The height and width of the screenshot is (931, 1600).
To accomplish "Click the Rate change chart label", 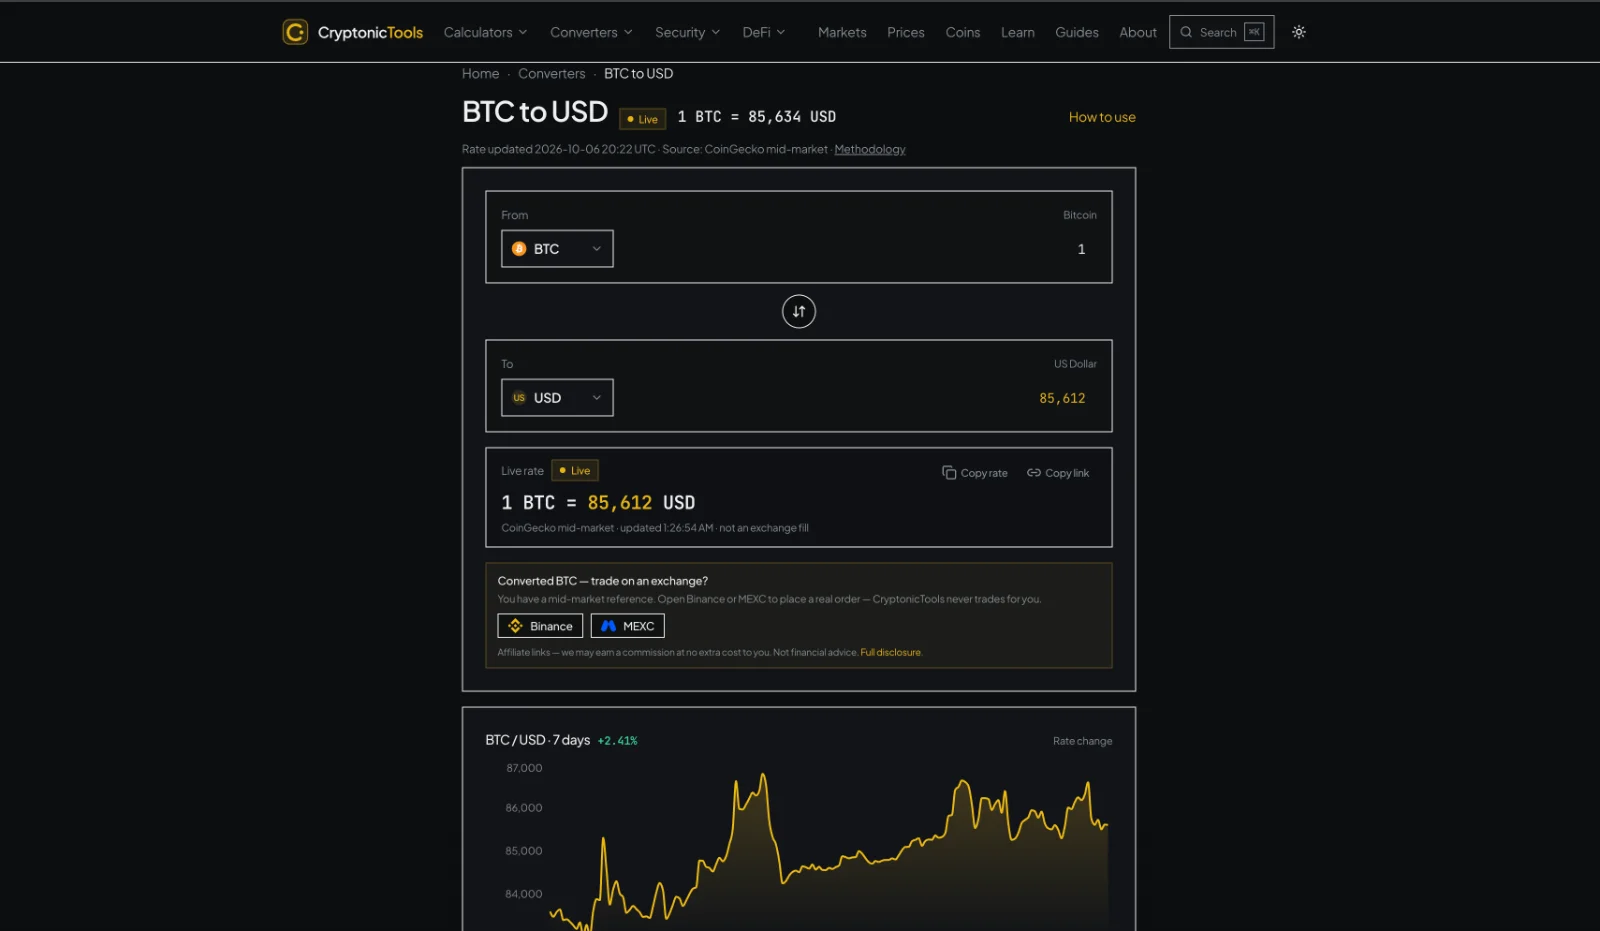I will [1082, 741].
